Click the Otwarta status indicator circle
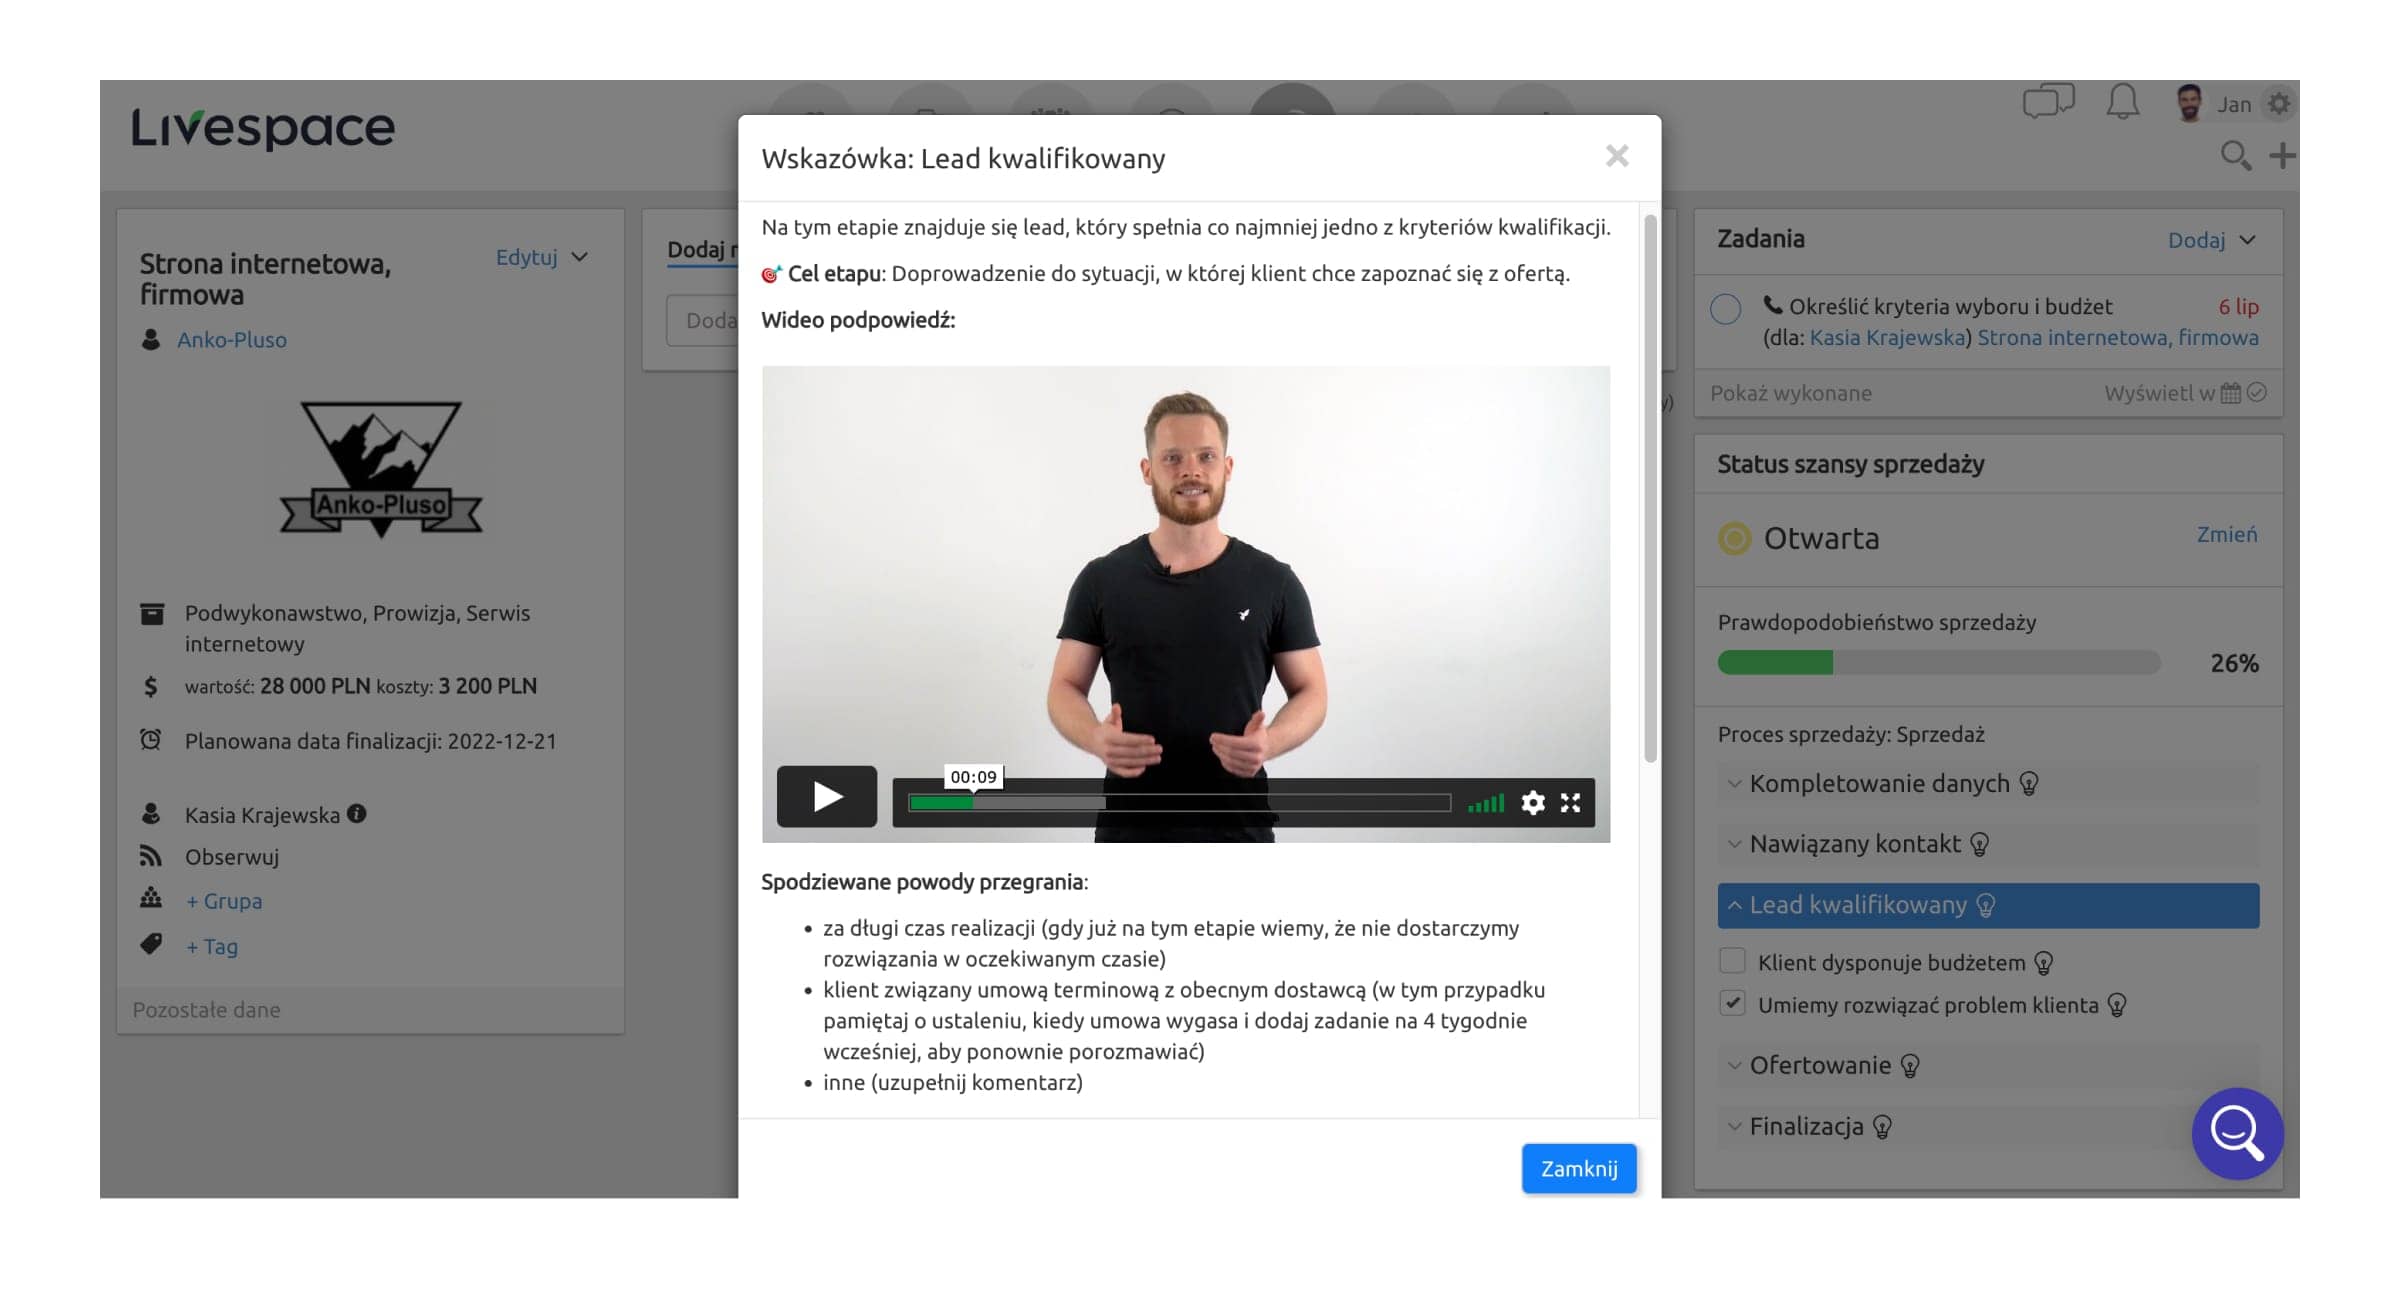This screenshot has height=1292, width=2400. [x=1734, y=538]
